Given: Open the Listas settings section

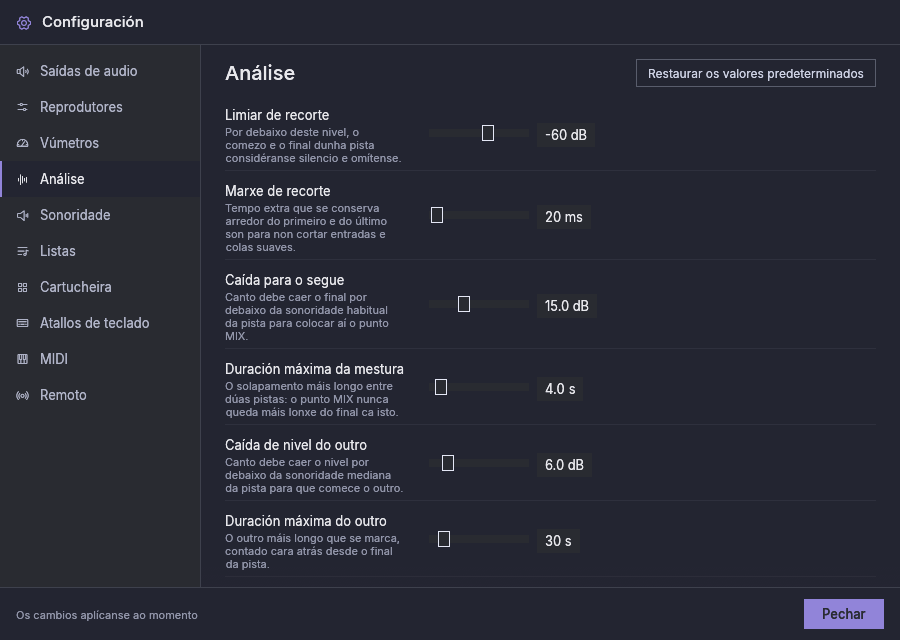Looking at the screenshot, I should coord(100,251).
